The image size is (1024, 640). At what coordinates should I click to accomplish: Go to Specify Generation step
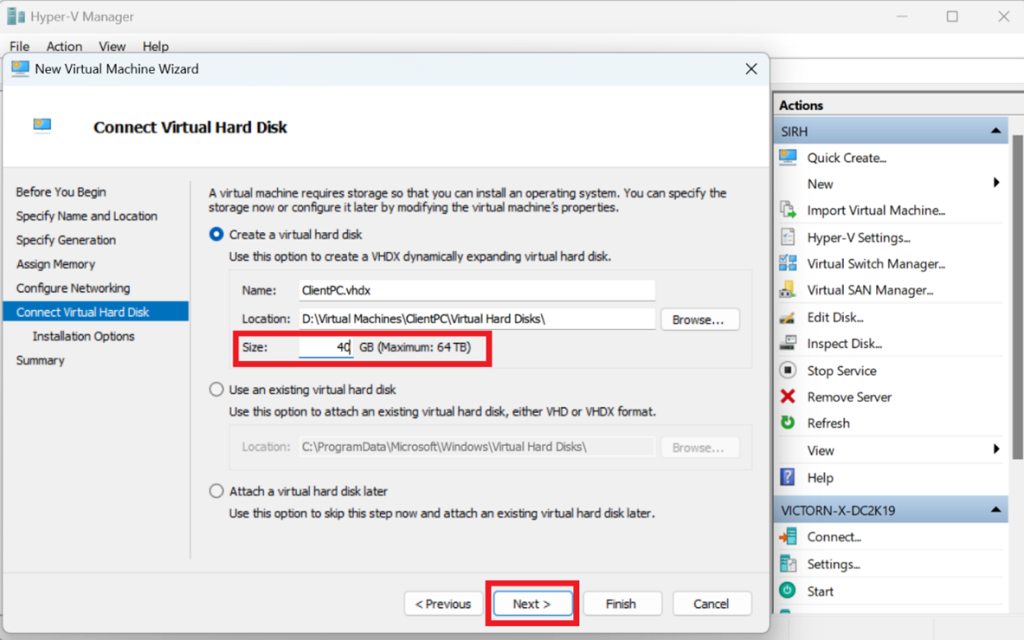(x=66, y=240)
